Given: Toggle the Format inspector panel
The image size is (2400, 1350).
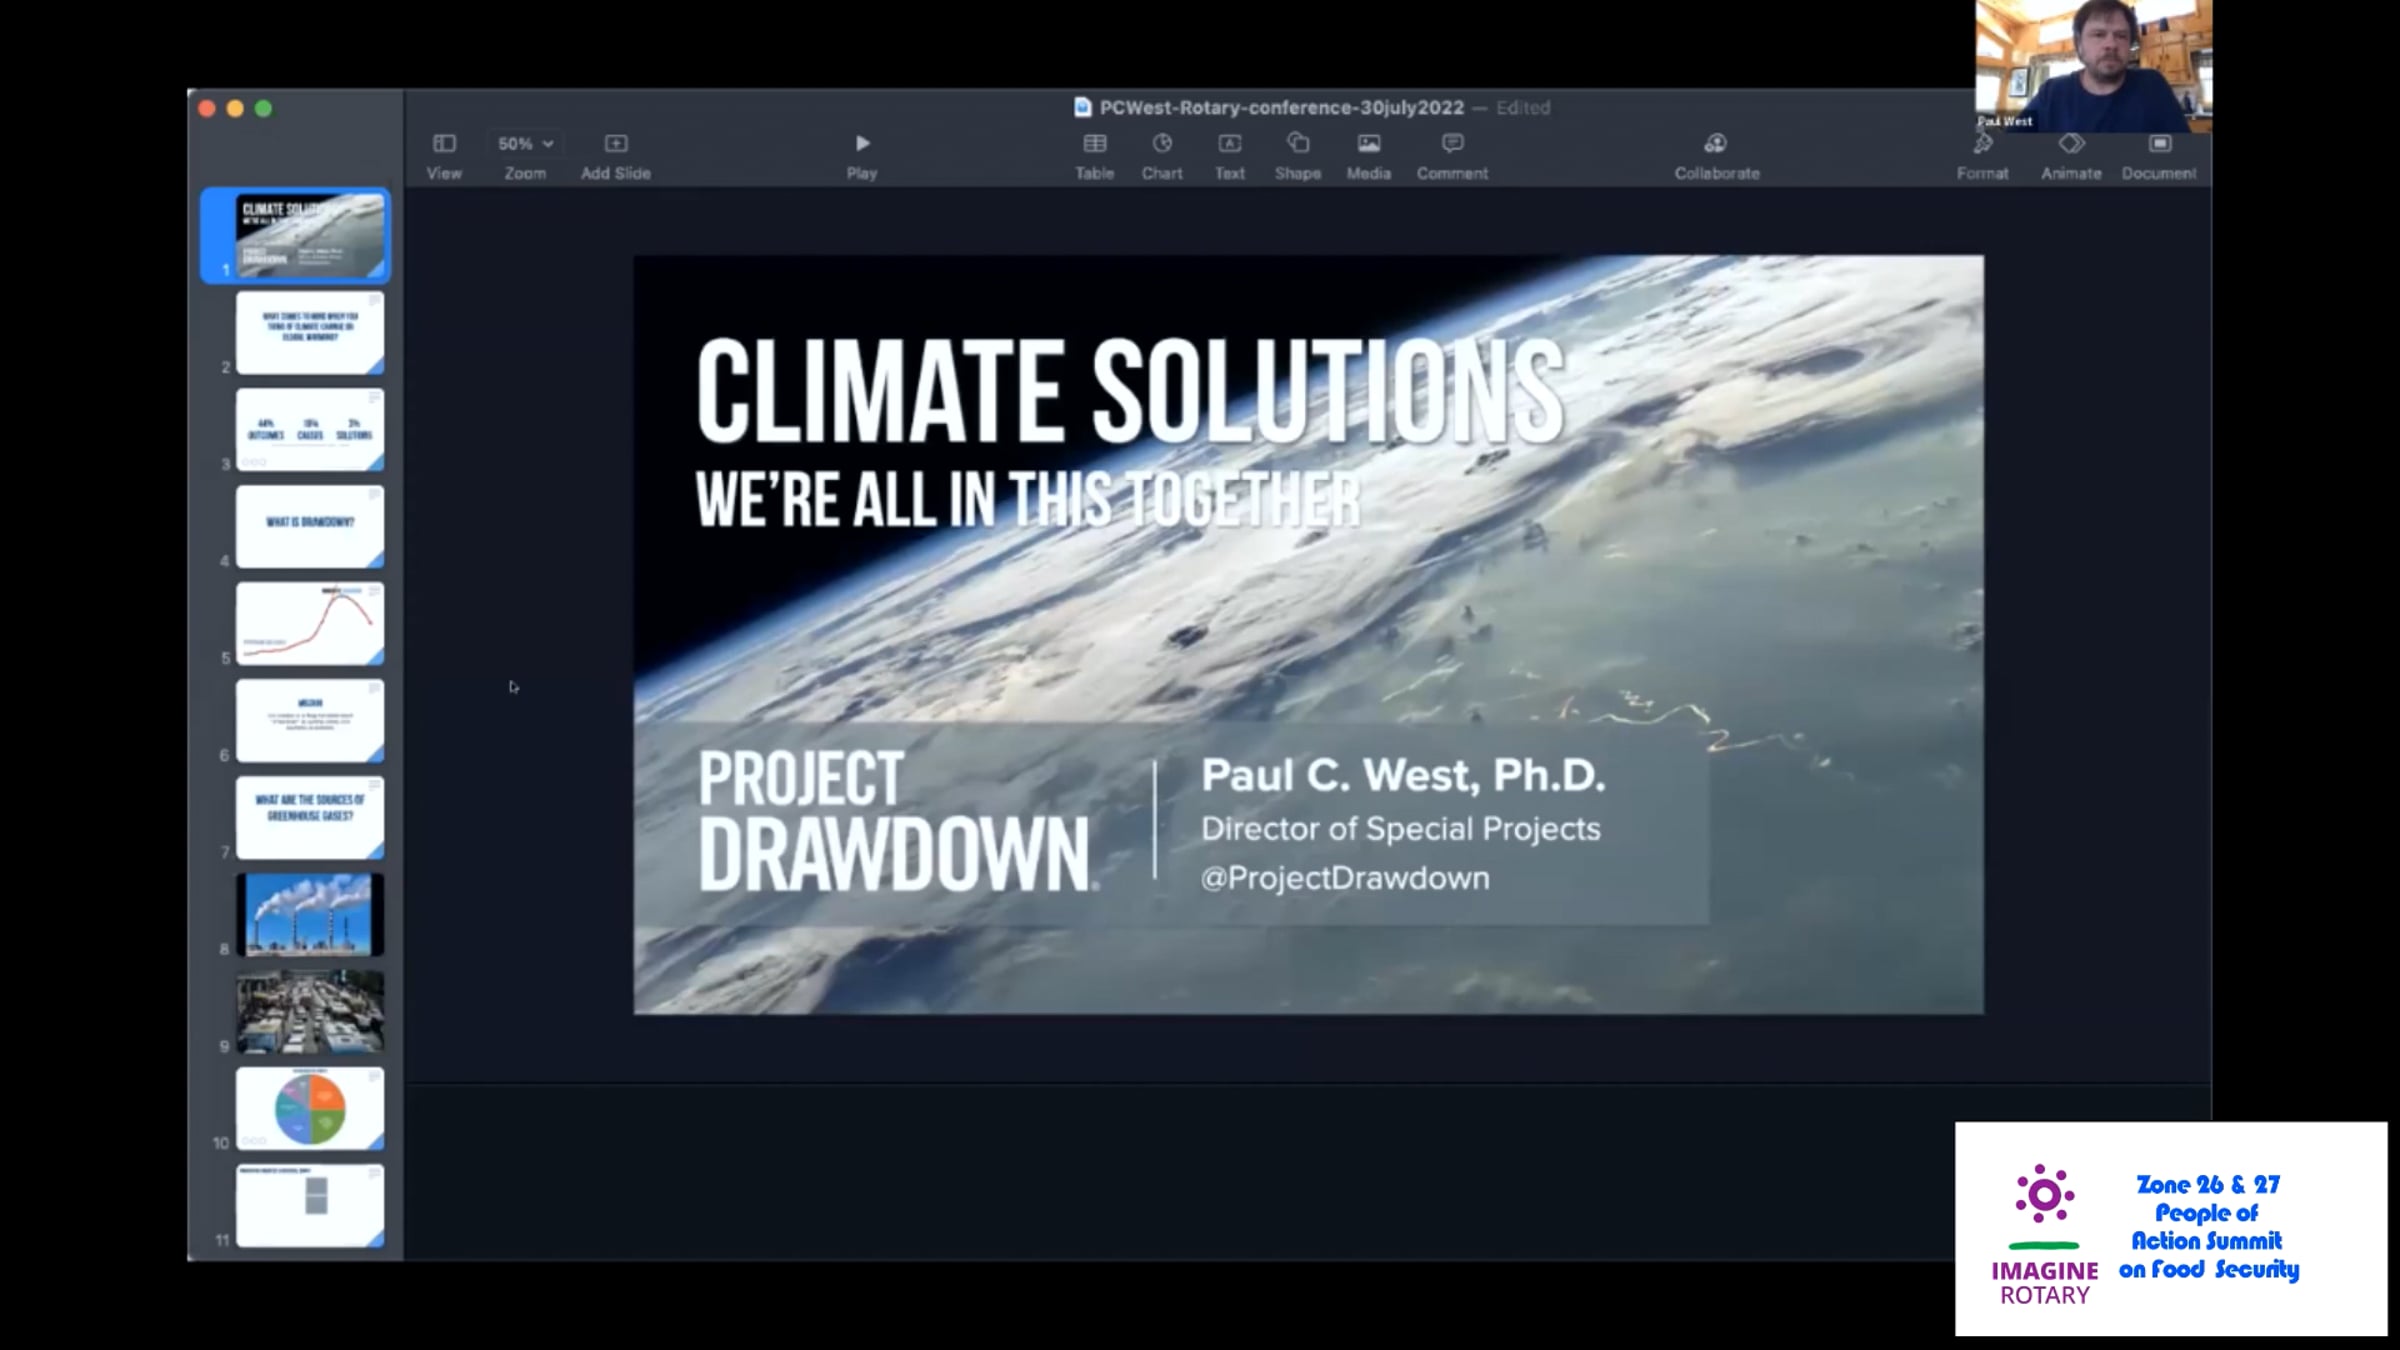Looking at the screenshot, I should click(1982, 145).
